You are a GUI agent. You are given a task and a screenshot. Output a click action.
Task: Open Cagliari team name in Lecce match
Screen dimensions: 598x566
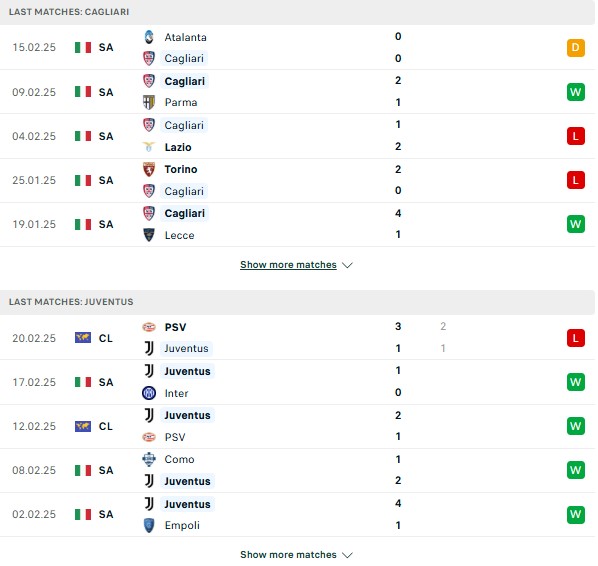[185, 213]
